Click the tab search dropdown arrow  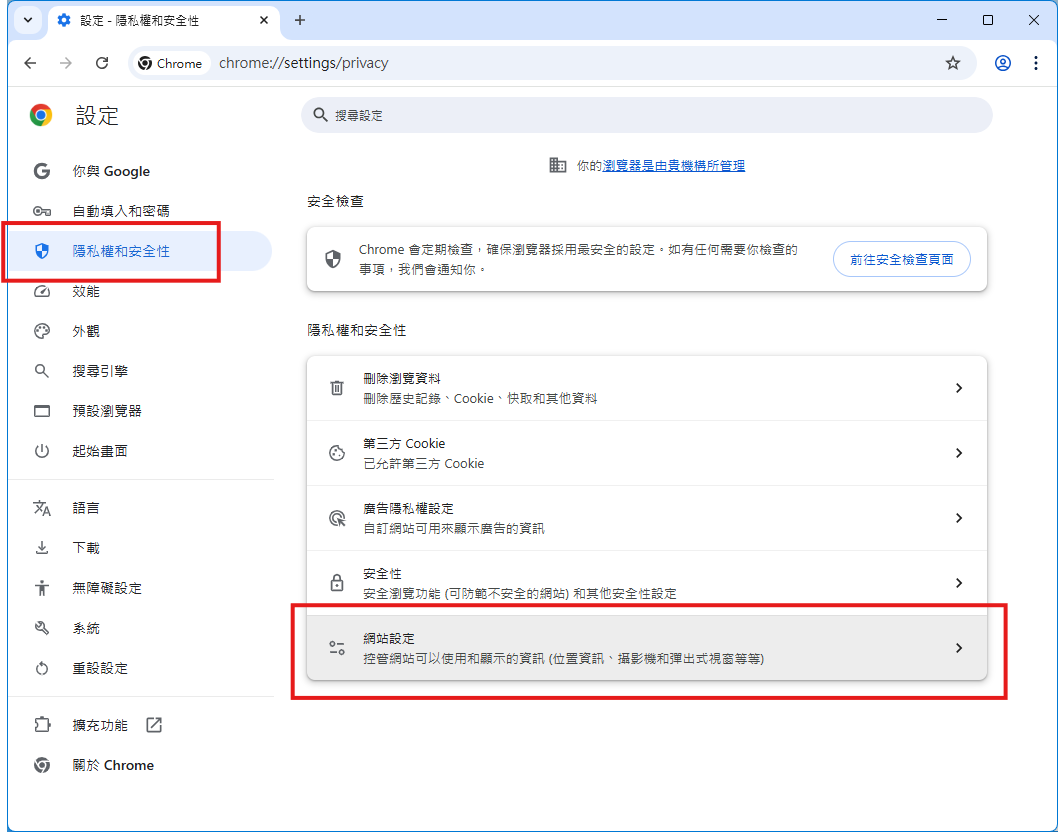28,20
